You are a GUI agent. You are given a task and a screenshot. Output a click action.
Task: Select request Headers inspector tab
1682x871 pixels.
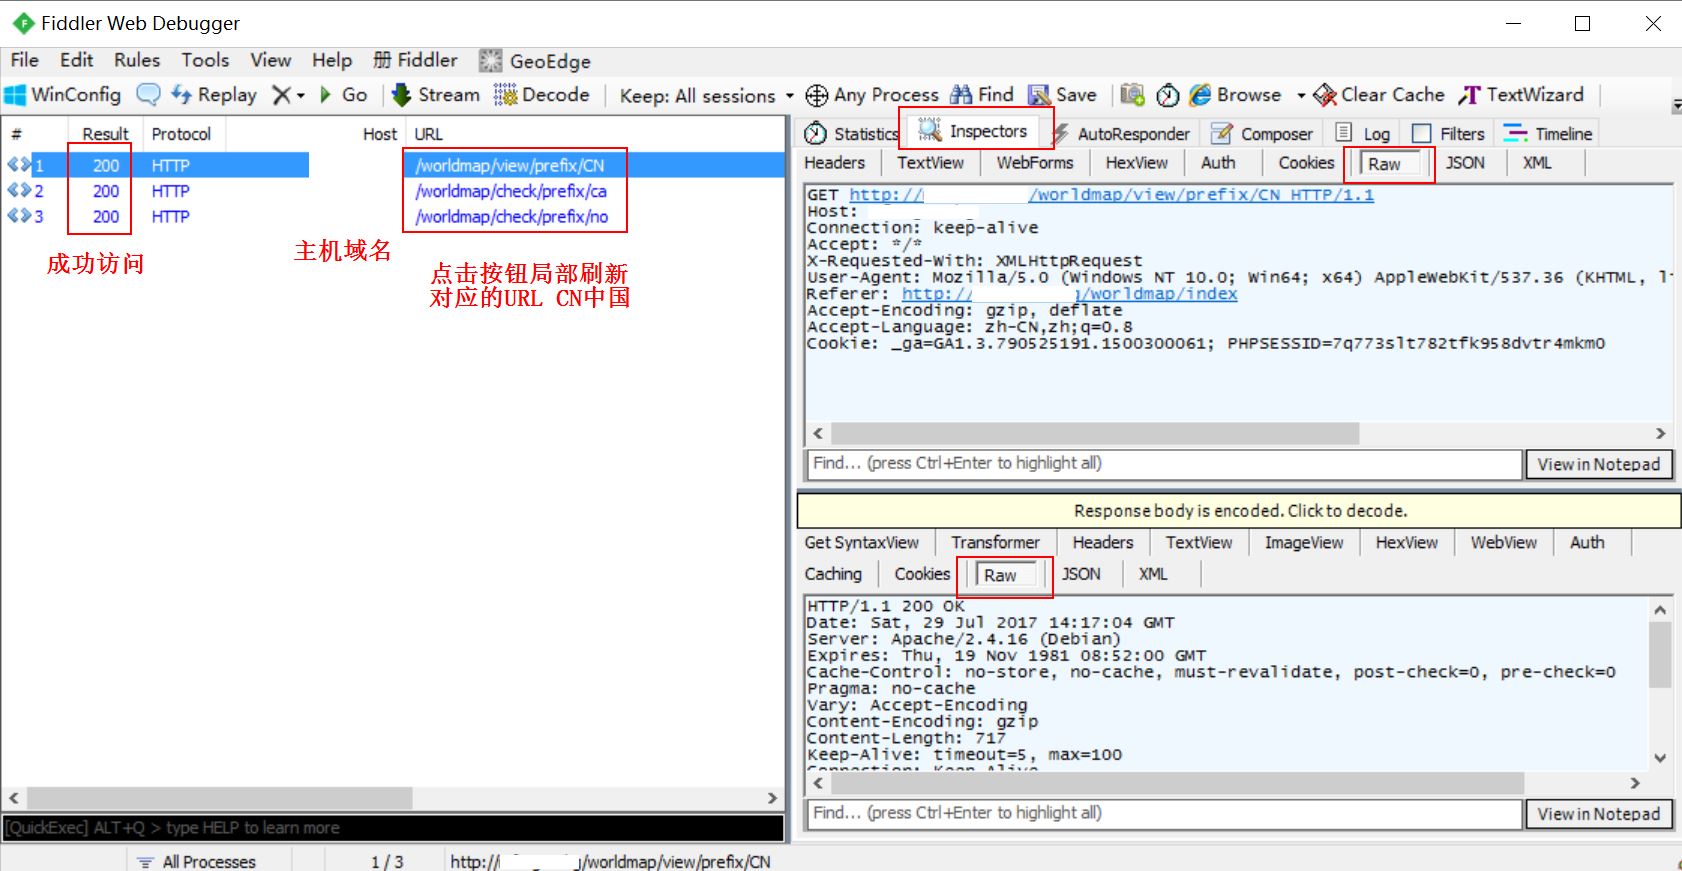click(834, 163)
